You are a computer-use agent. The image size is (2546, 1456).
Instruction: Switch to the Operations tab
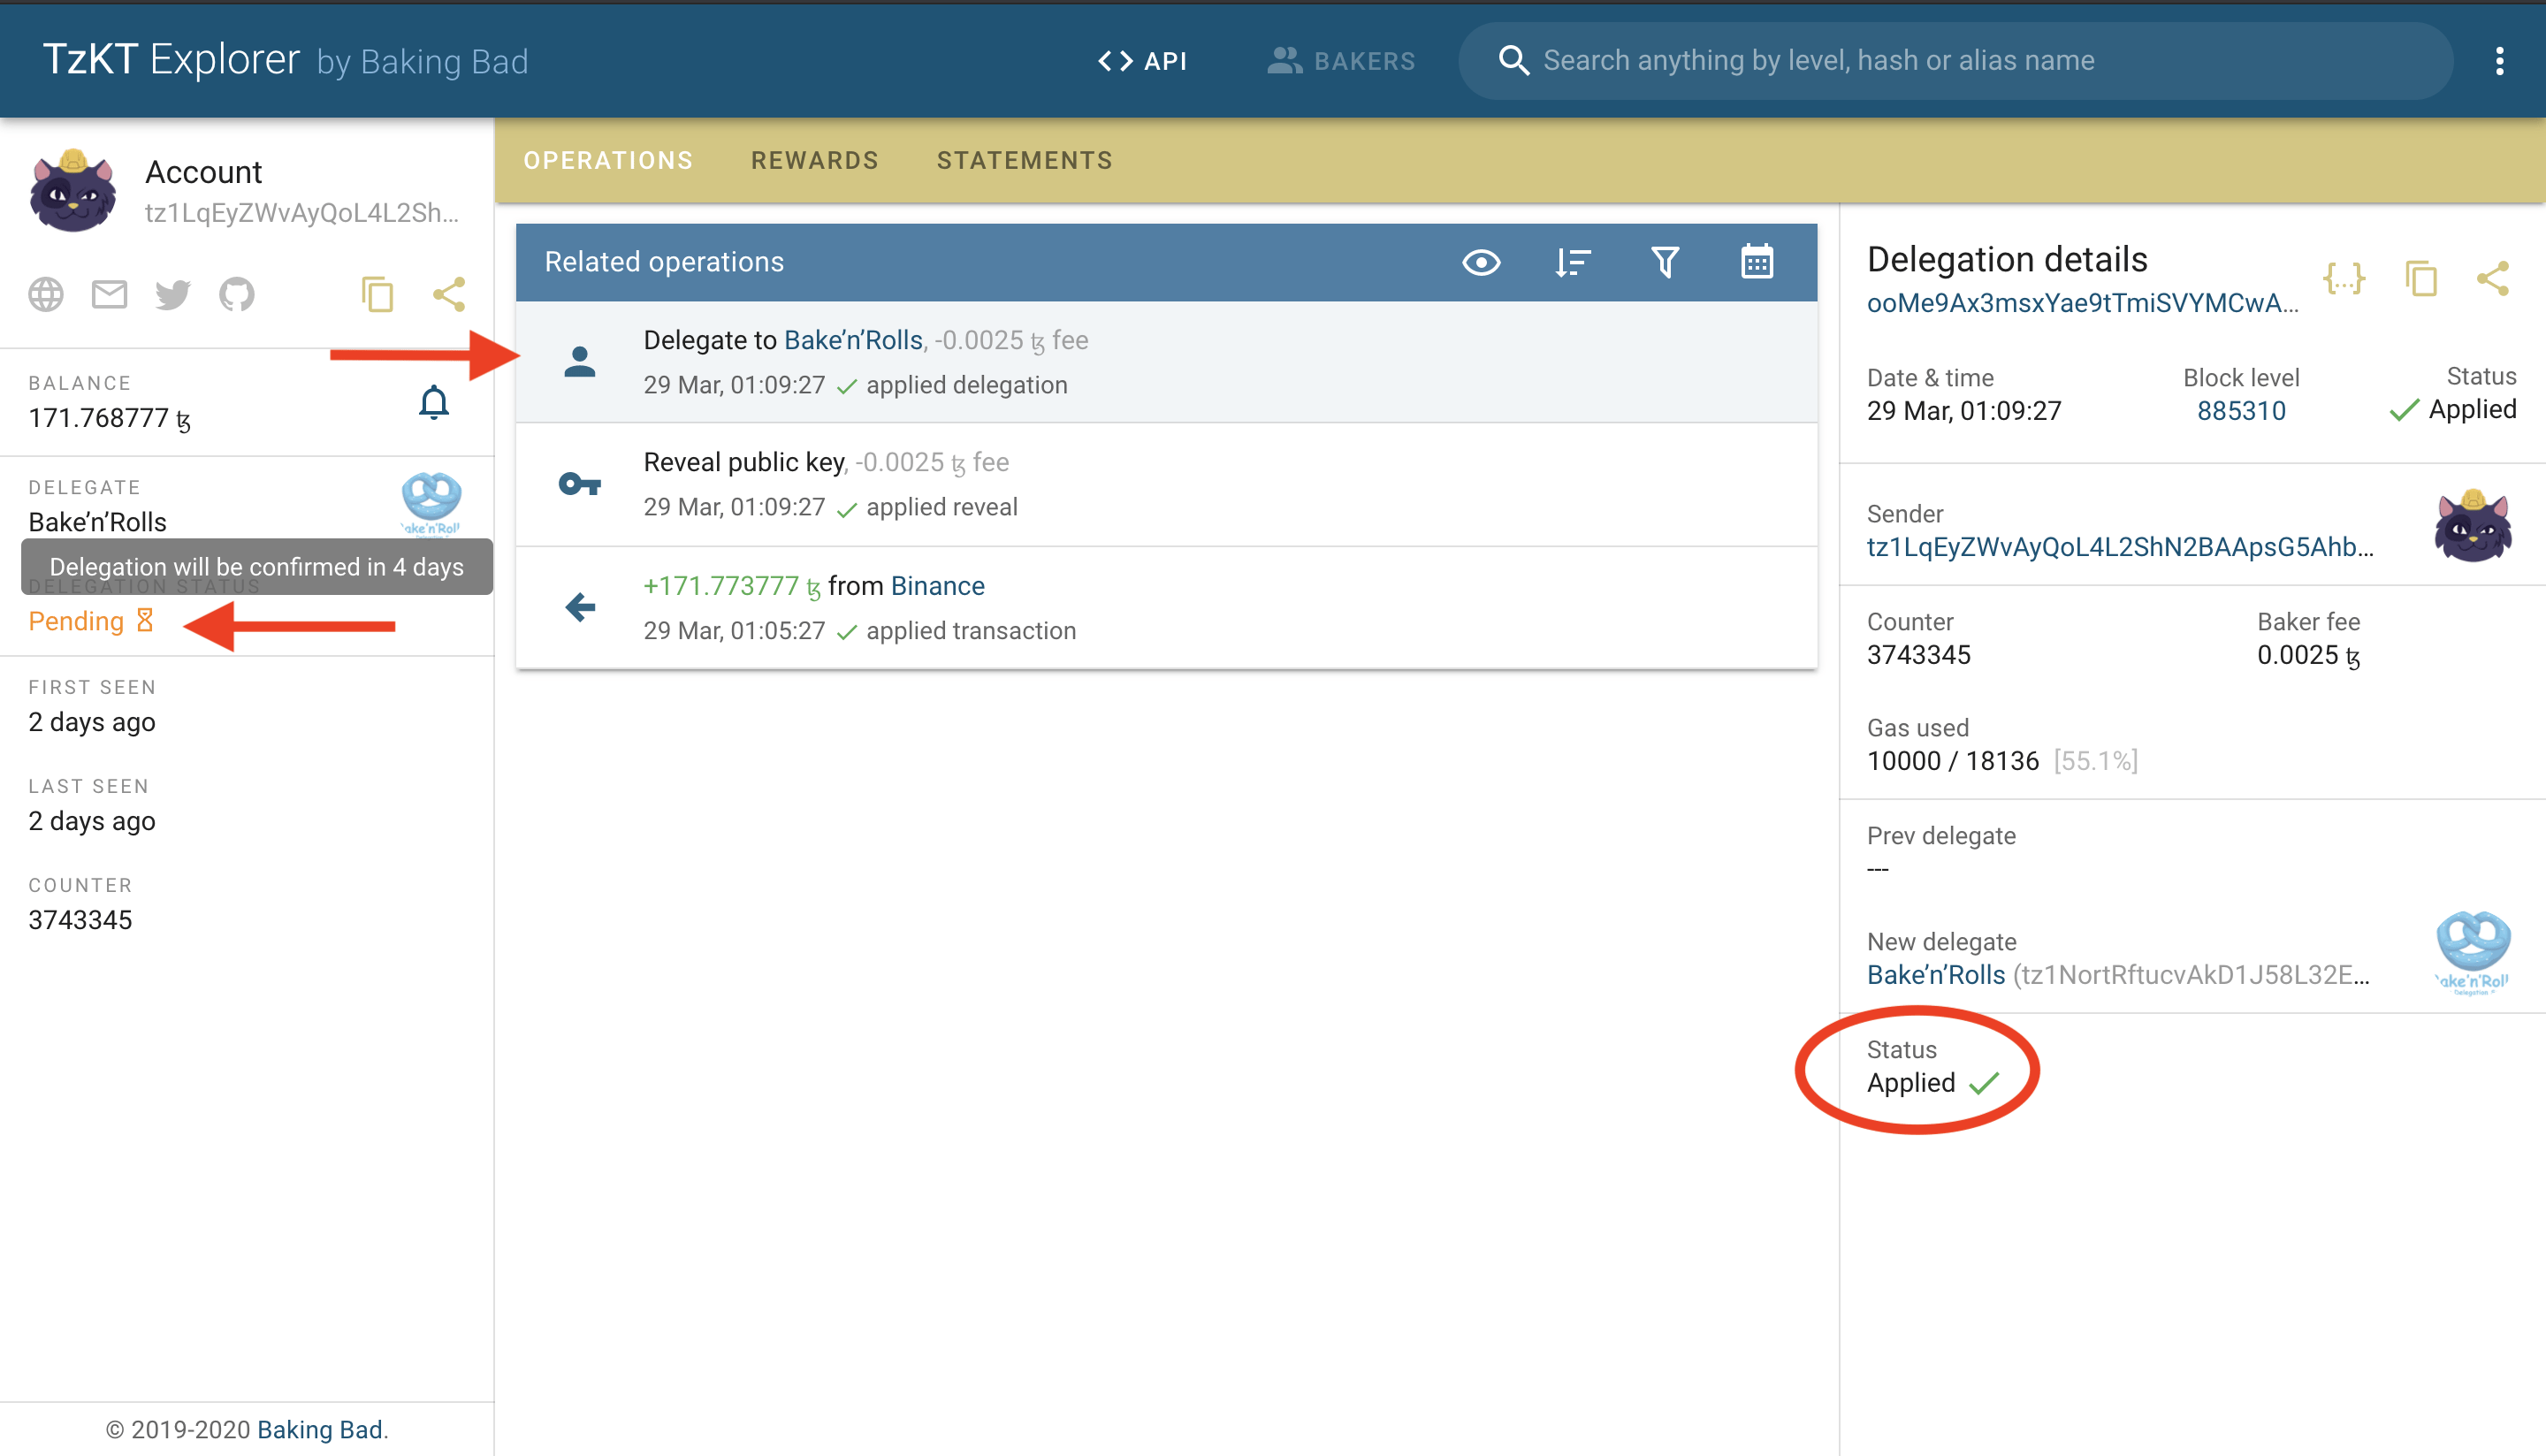(608, 161)
